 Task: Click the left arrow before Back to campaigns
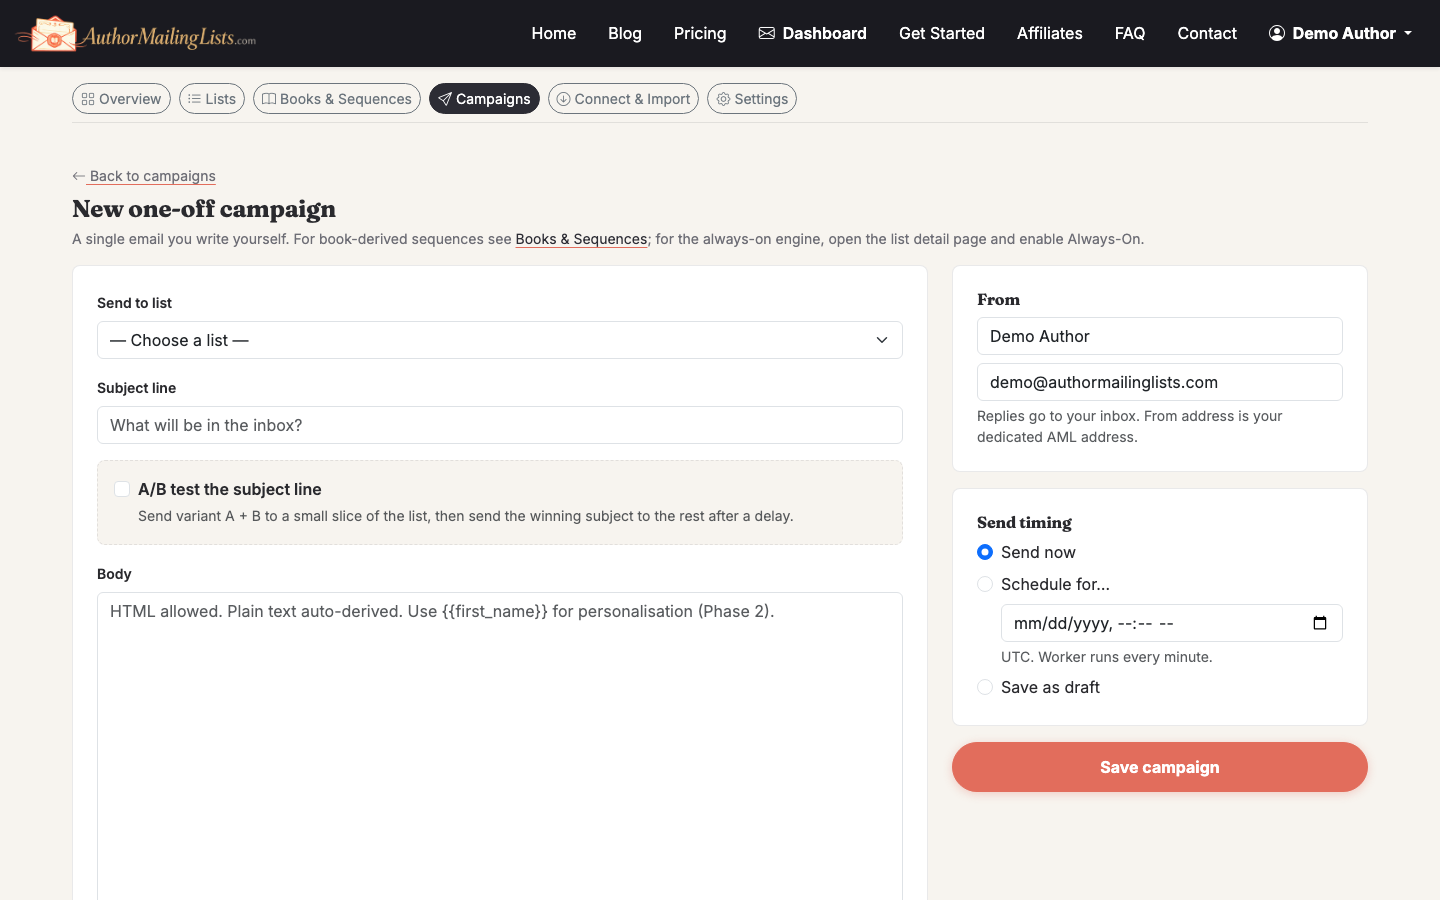pyautogui.click(x=79, y=176)
